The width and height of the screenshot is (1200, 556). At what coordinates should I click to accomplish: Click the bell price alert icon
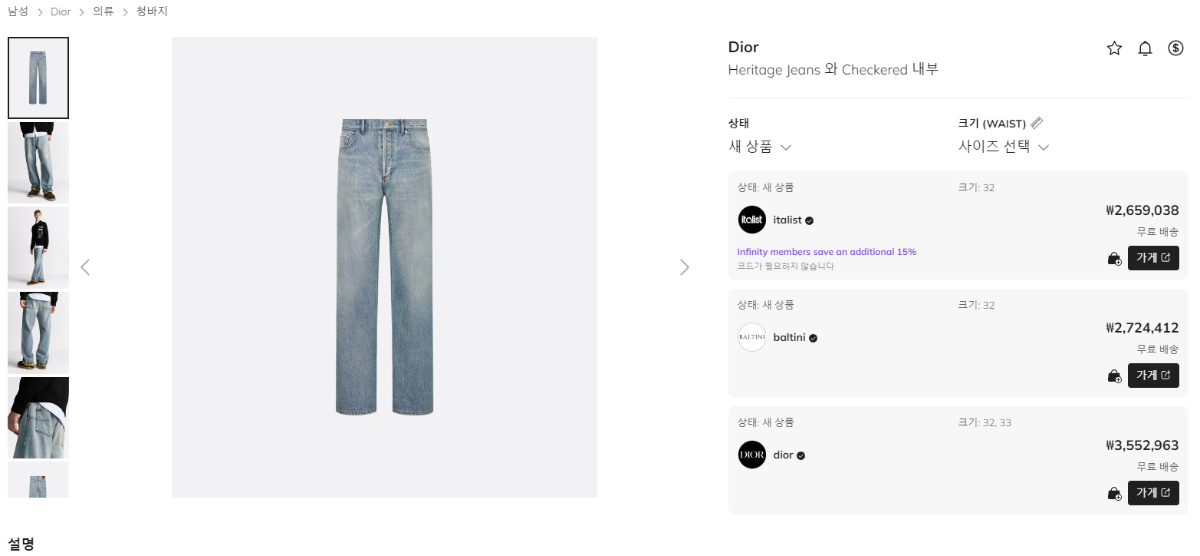pyautogui.click(x=1145, y=48)
